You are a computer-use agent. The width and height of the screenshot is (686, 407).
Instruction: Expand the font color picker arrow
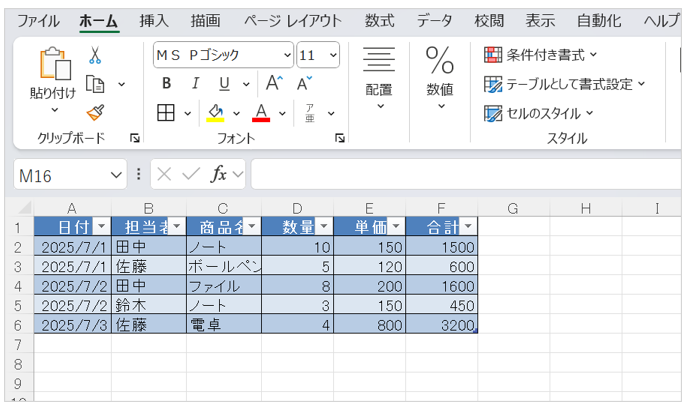tap(282, 114)
